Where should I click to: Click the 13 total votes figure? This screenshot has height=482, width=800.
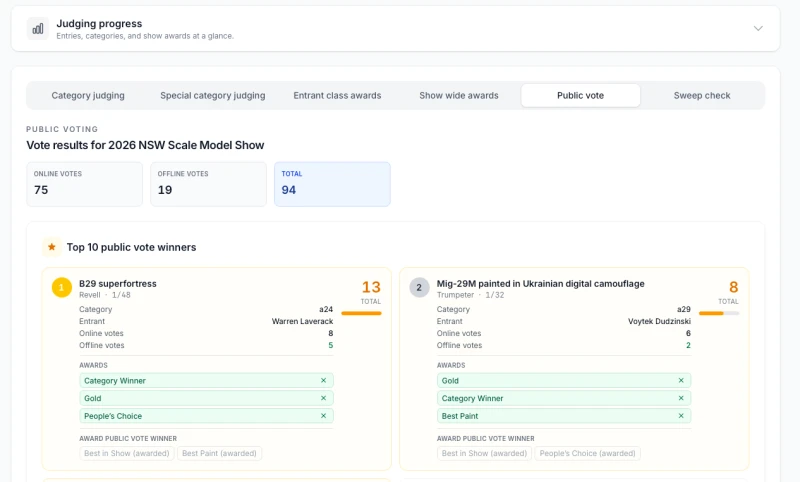371,287
